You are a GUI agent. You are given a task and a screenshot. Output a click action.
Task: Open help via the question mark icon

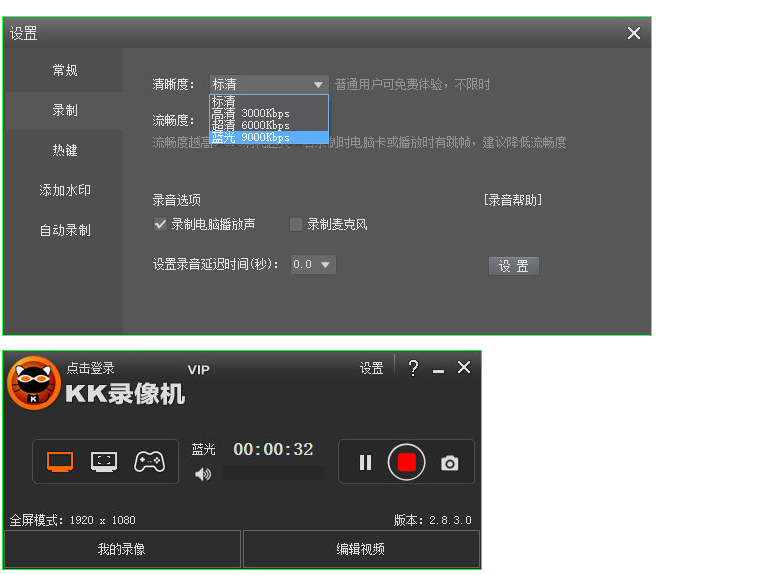pos(413,368)
